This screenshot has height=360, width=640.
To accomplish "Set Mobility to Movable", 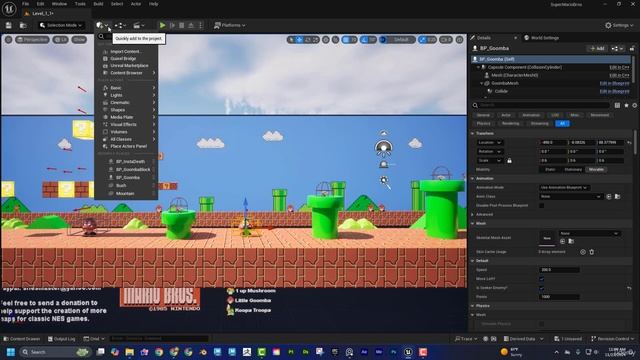I will (596, 169).
